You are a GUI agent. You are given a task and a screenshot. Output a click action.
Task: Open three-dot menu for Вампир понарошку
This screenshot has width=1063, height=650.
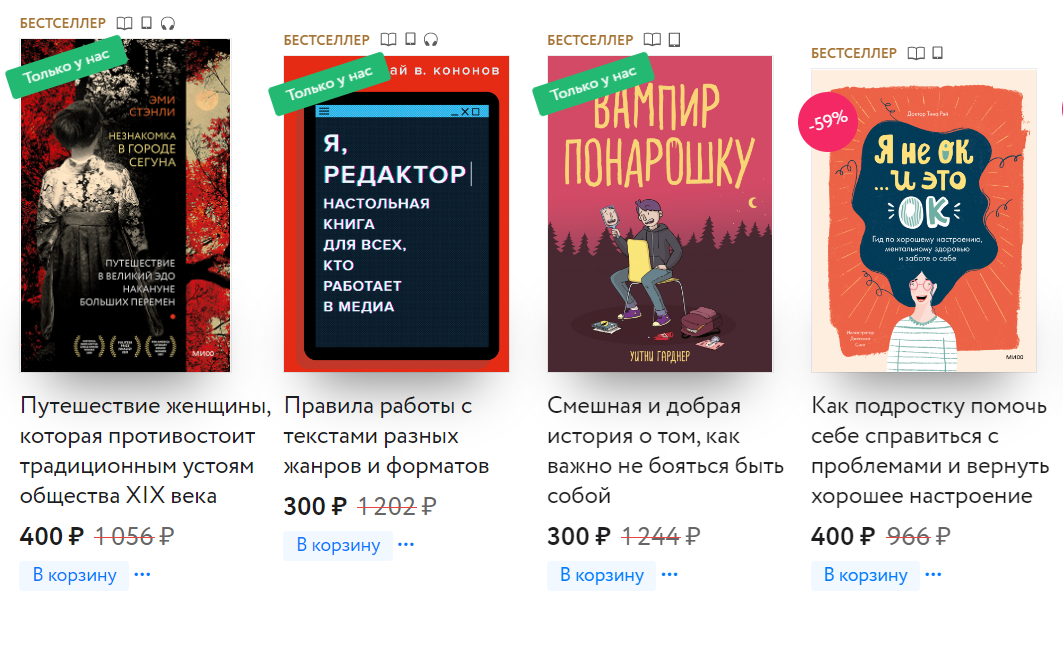(670, 575)
